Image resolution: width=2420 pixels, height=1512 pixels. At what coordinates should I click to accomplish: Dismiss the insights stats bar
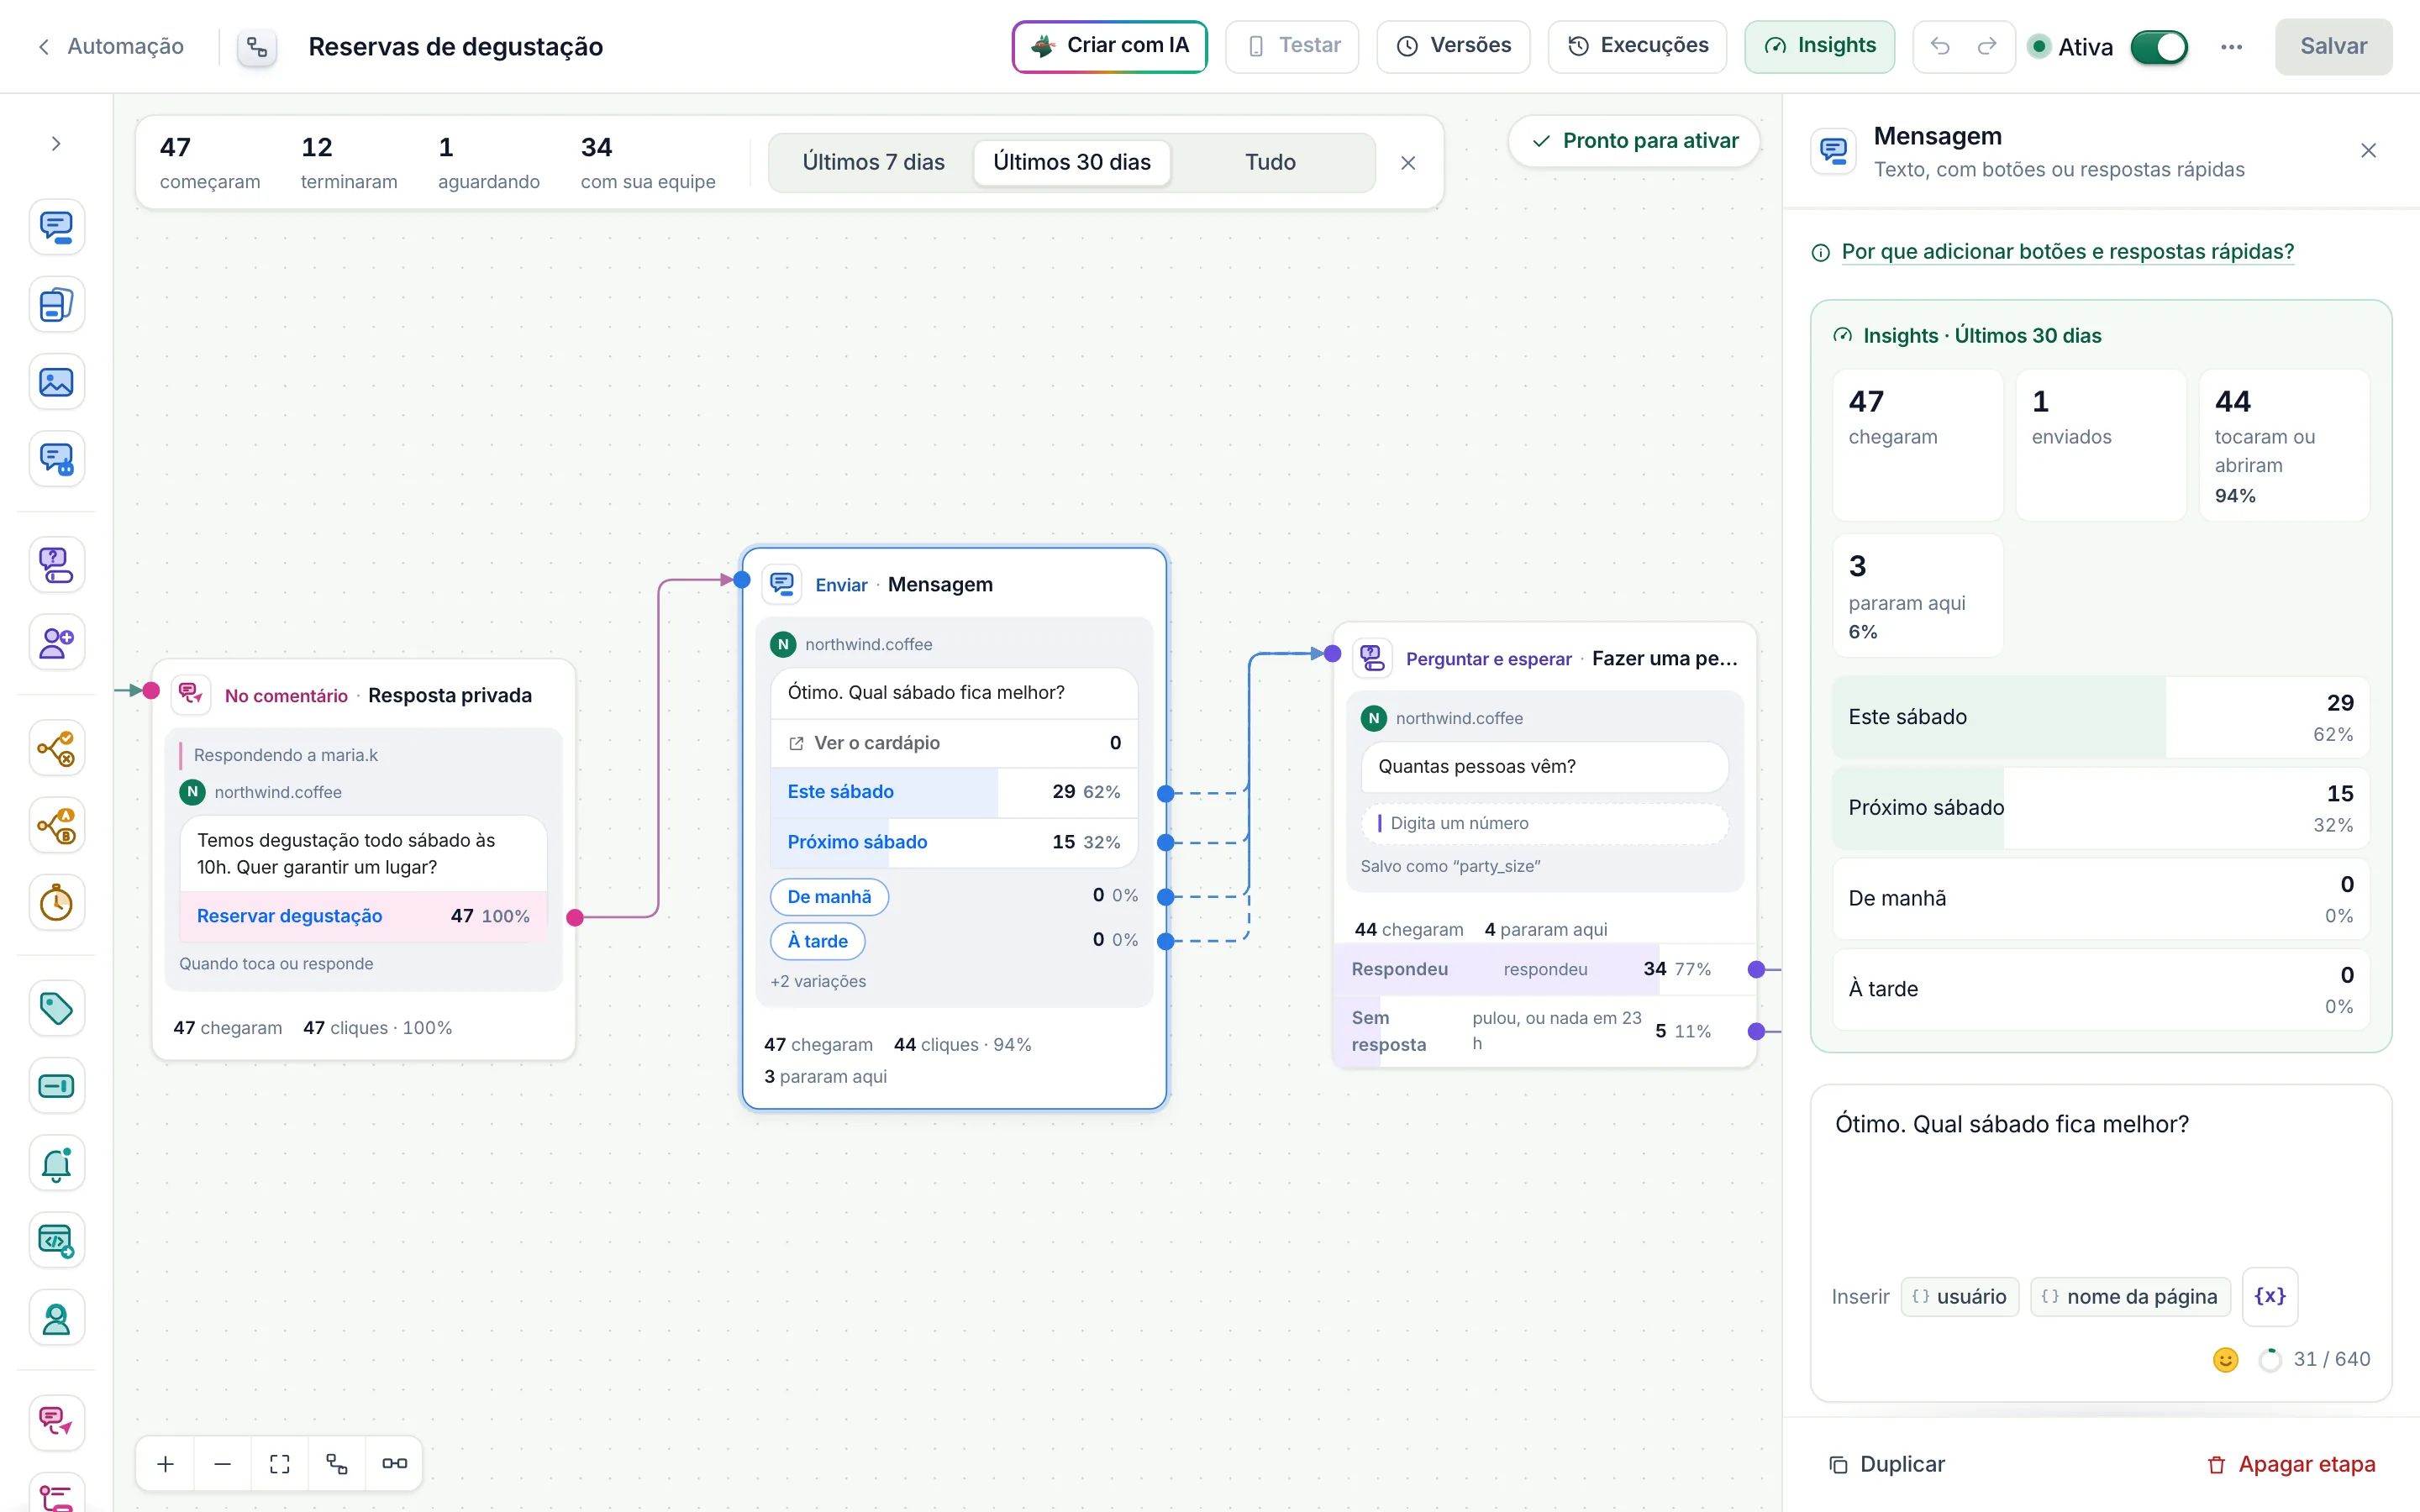coord(1408,163)
